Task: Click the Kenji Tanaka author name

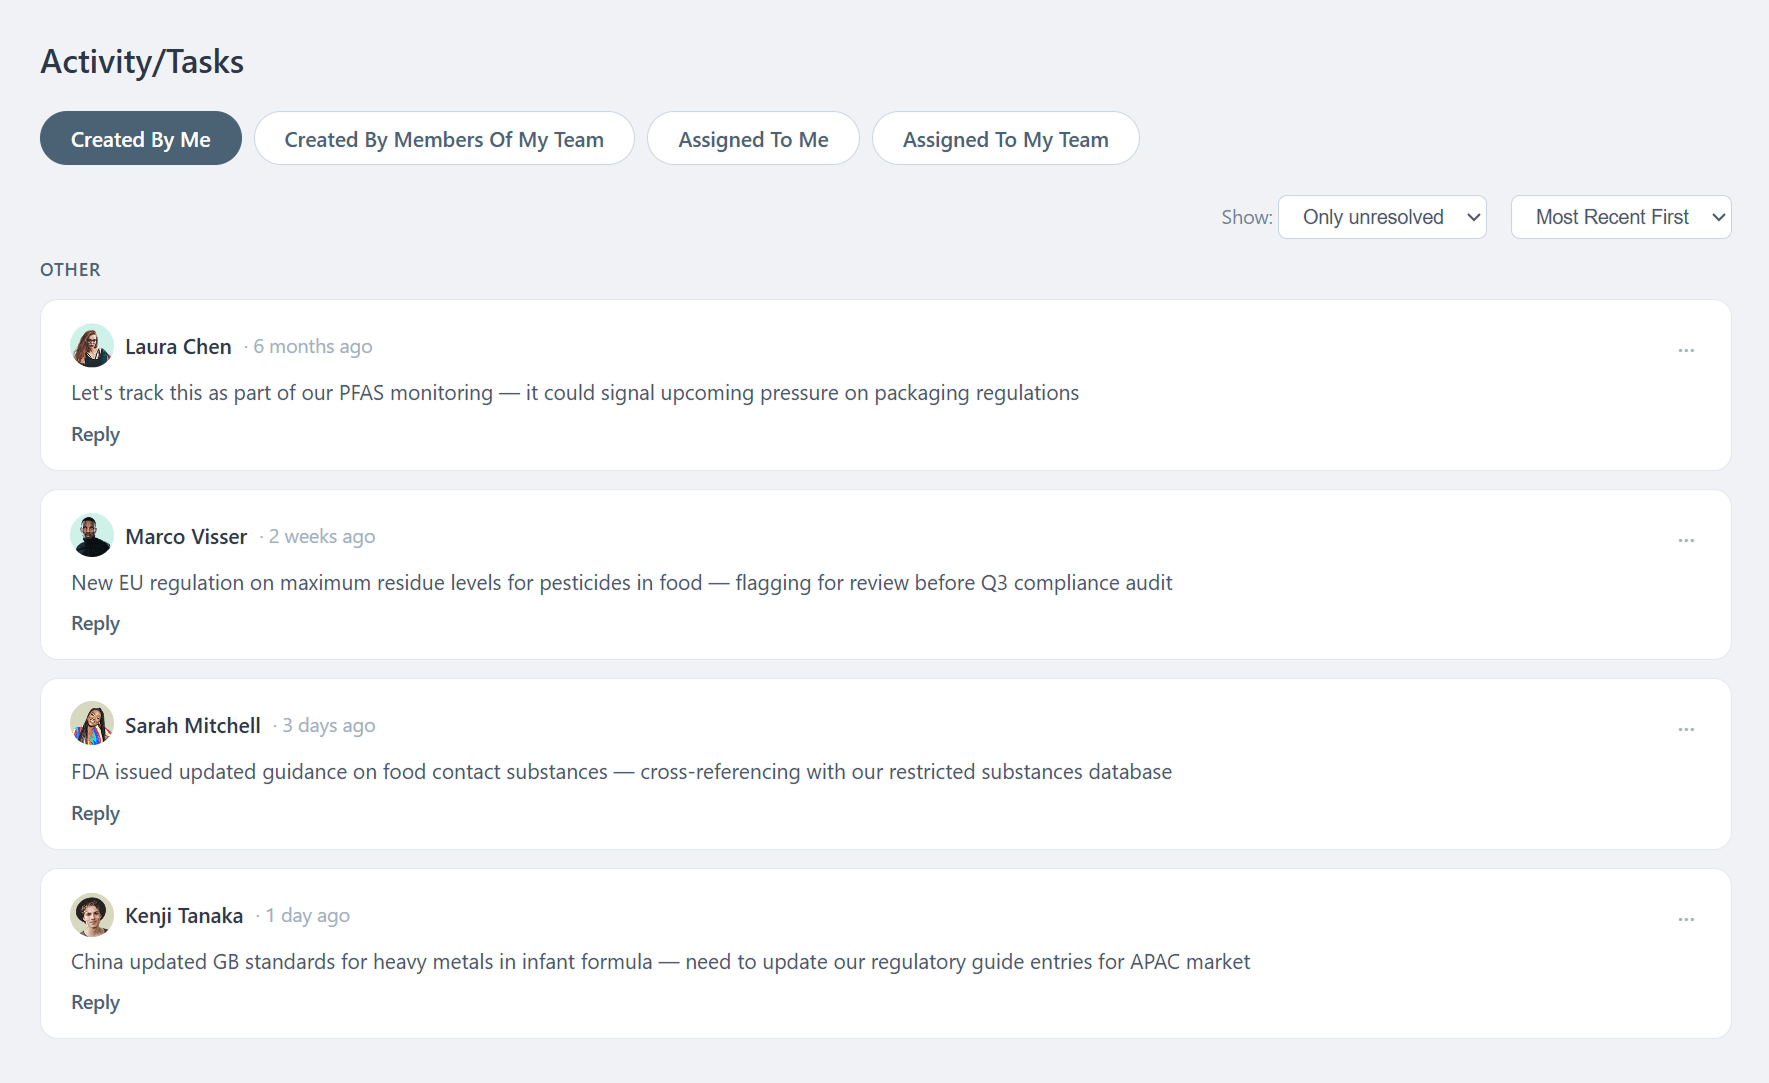Action: click(x=183, y=915)
